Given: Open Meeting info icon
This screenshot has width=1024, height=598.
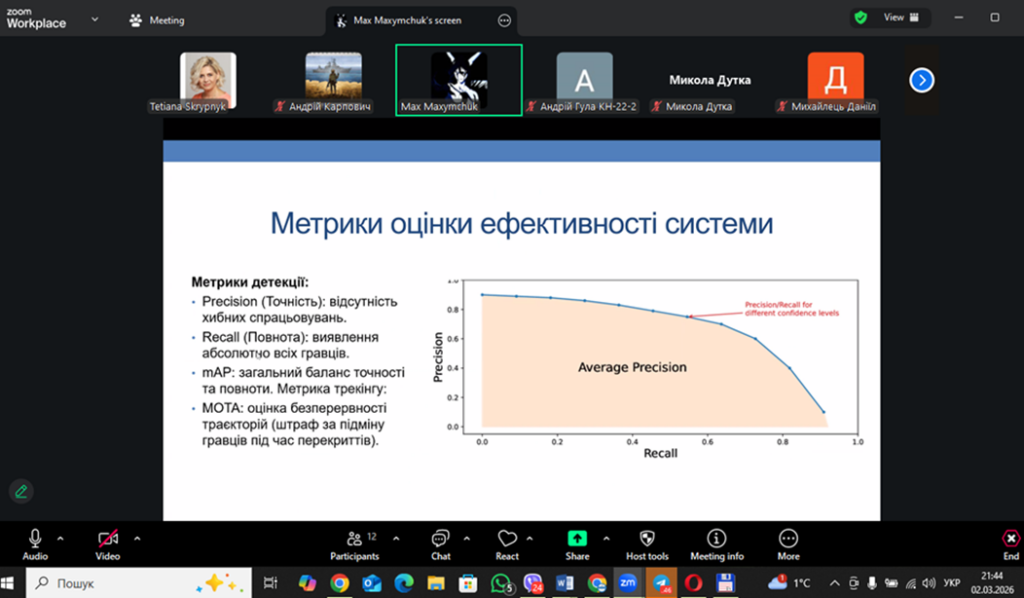Looking at the screenshot, I should (716, 539).
